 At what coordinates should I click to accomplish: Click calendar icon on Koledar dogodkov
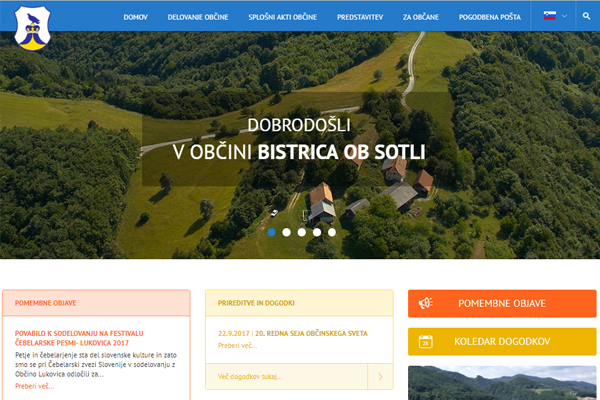coord(425,341)
